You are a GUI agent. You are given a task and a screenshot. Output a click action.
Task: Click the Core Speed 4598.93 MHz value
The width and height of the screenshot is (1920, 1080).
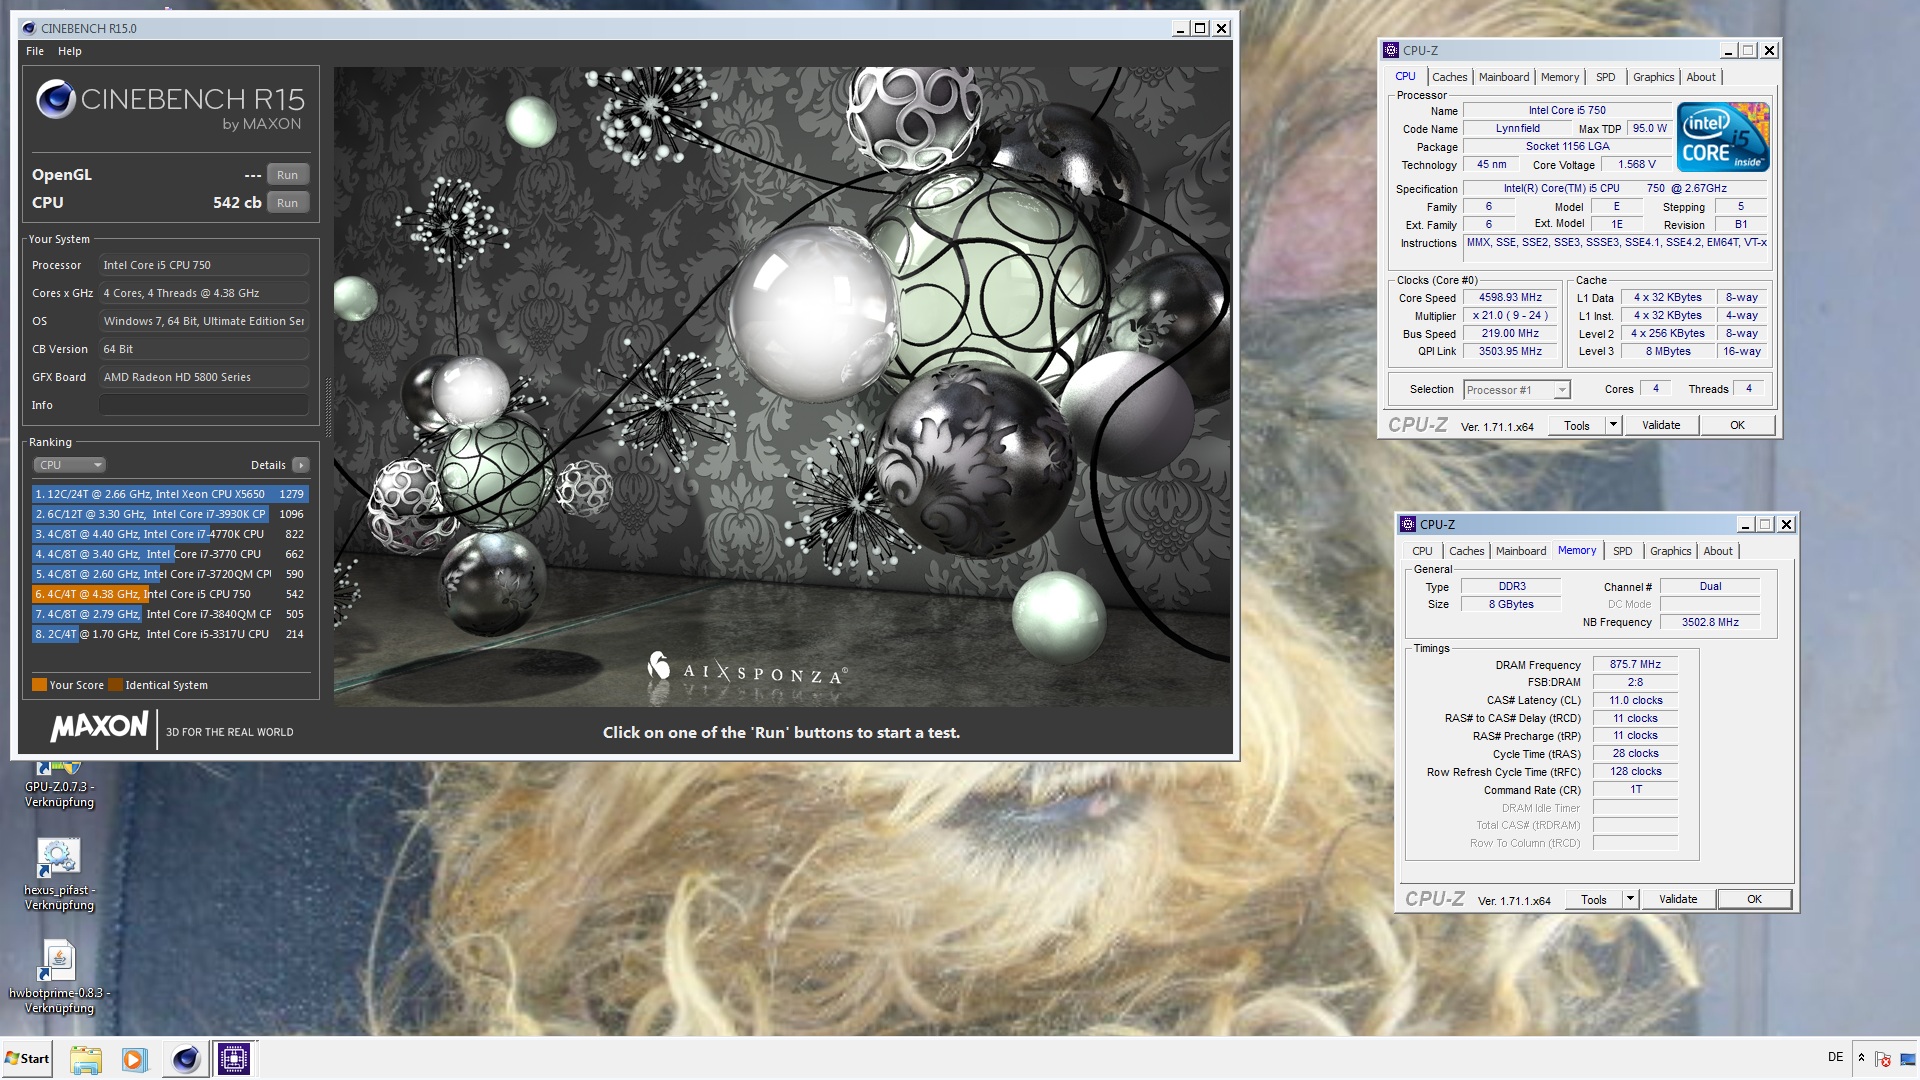tap(1510, 298)
